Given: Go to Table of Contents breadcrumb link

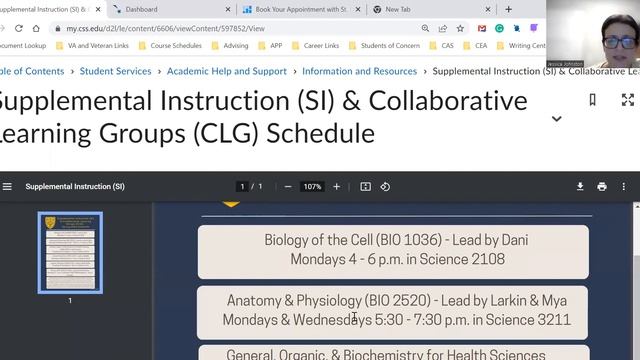Looking at the screenshot, I should (x=32, y=71).
